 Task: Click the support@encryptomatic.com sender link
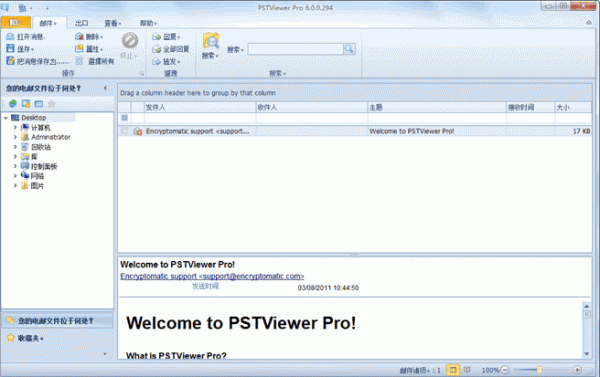tap(212, 276)
